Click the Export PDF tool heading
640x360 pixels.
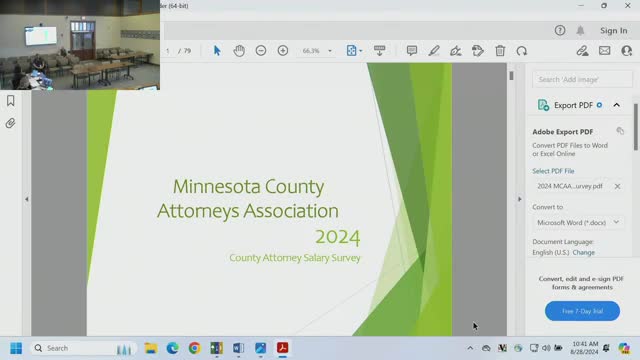[x=573, y=105]
